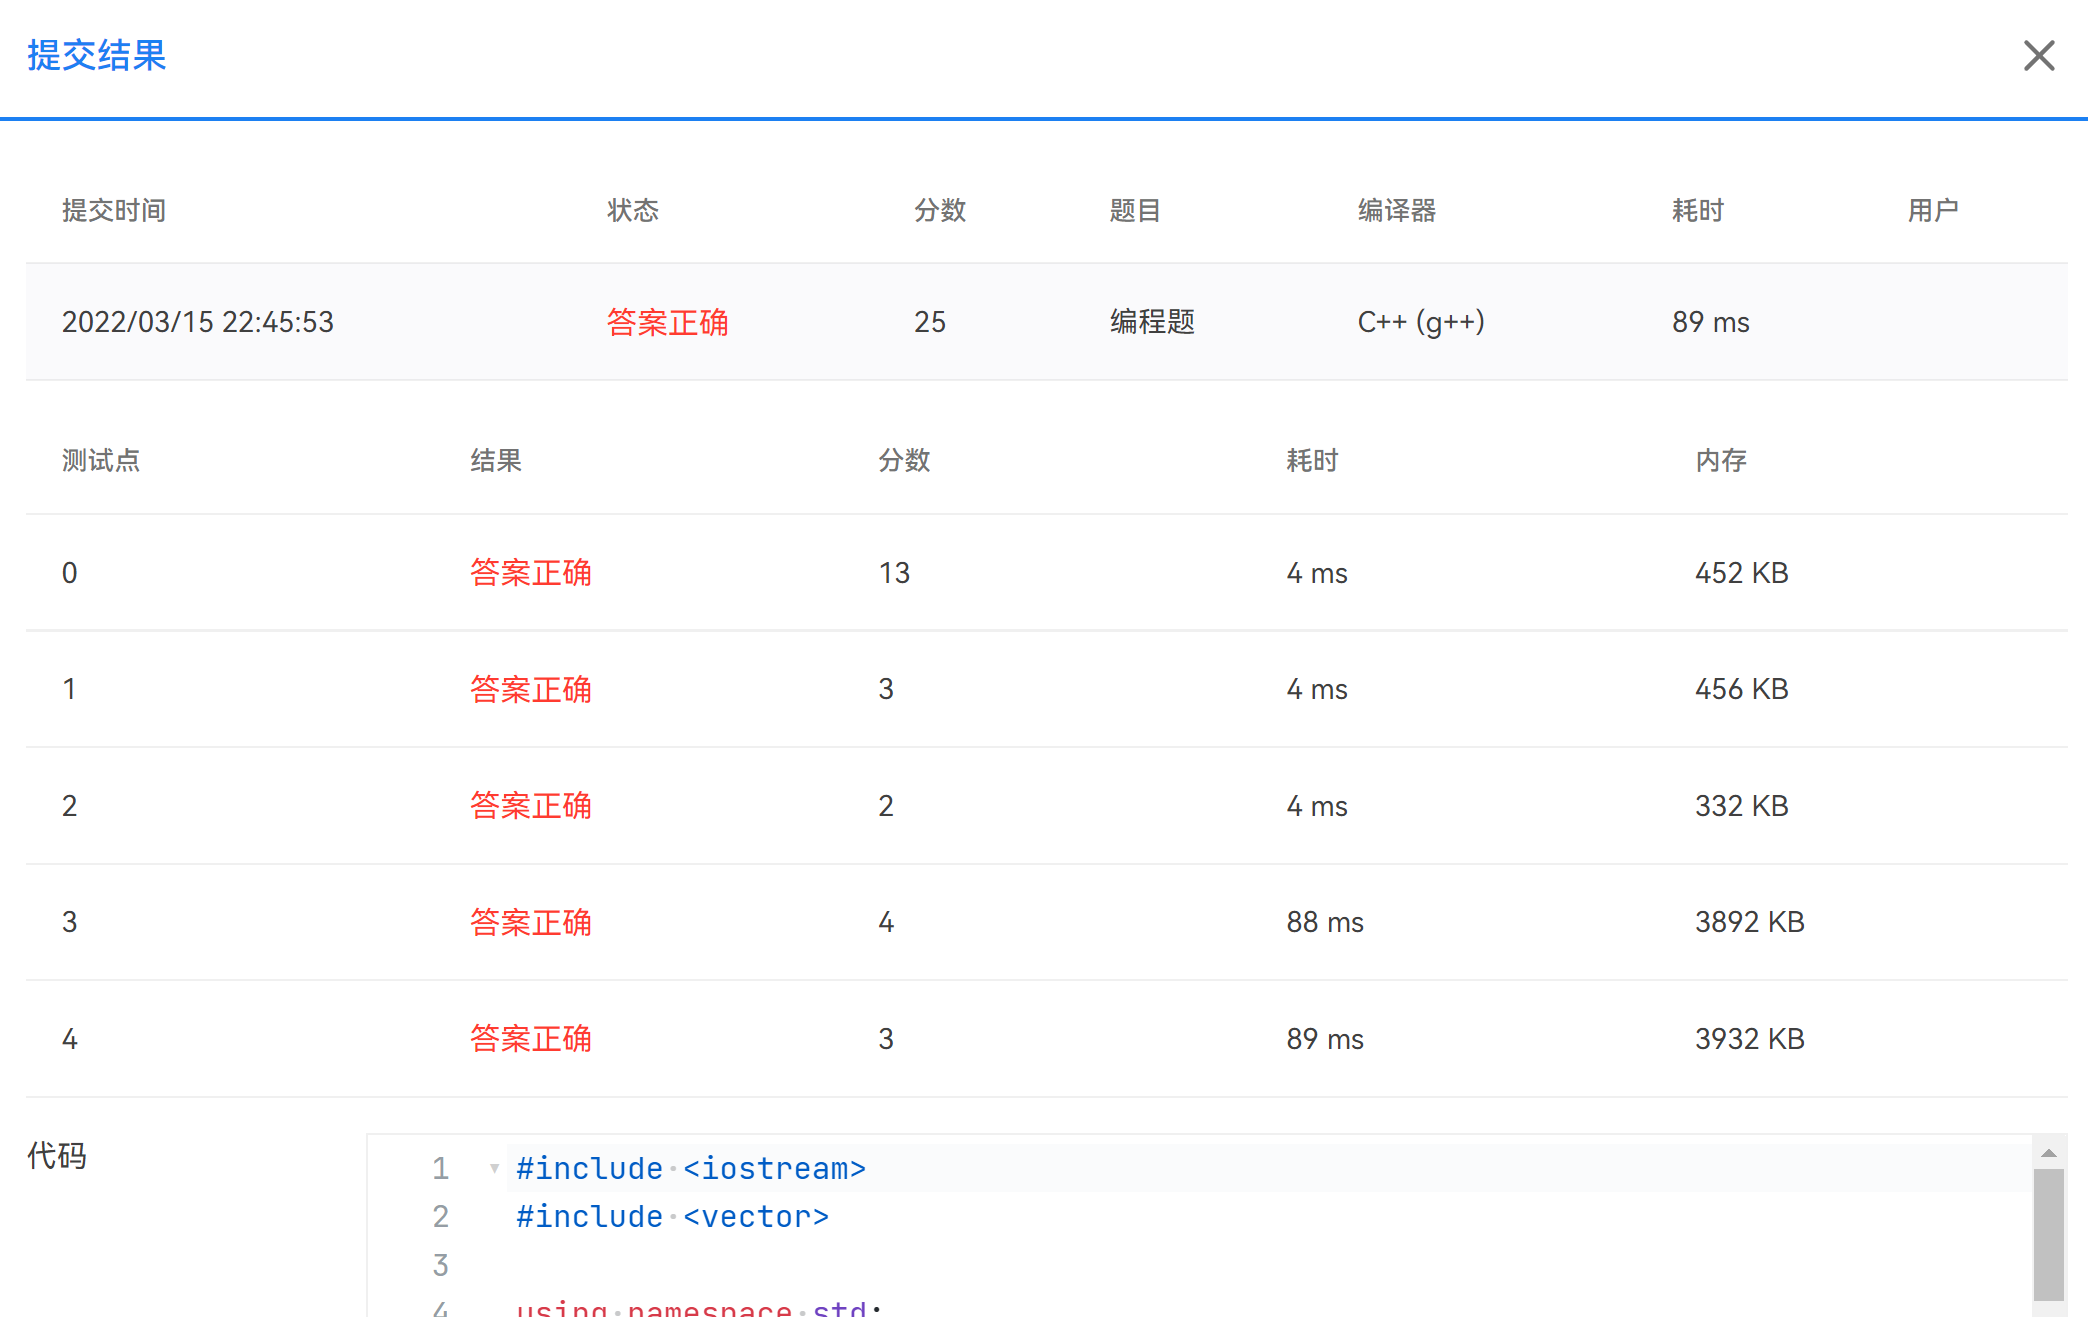The height and width of the screenshot is (1317, 2088).
Task: Click the 状态 column header
Action: pos(633,210)
